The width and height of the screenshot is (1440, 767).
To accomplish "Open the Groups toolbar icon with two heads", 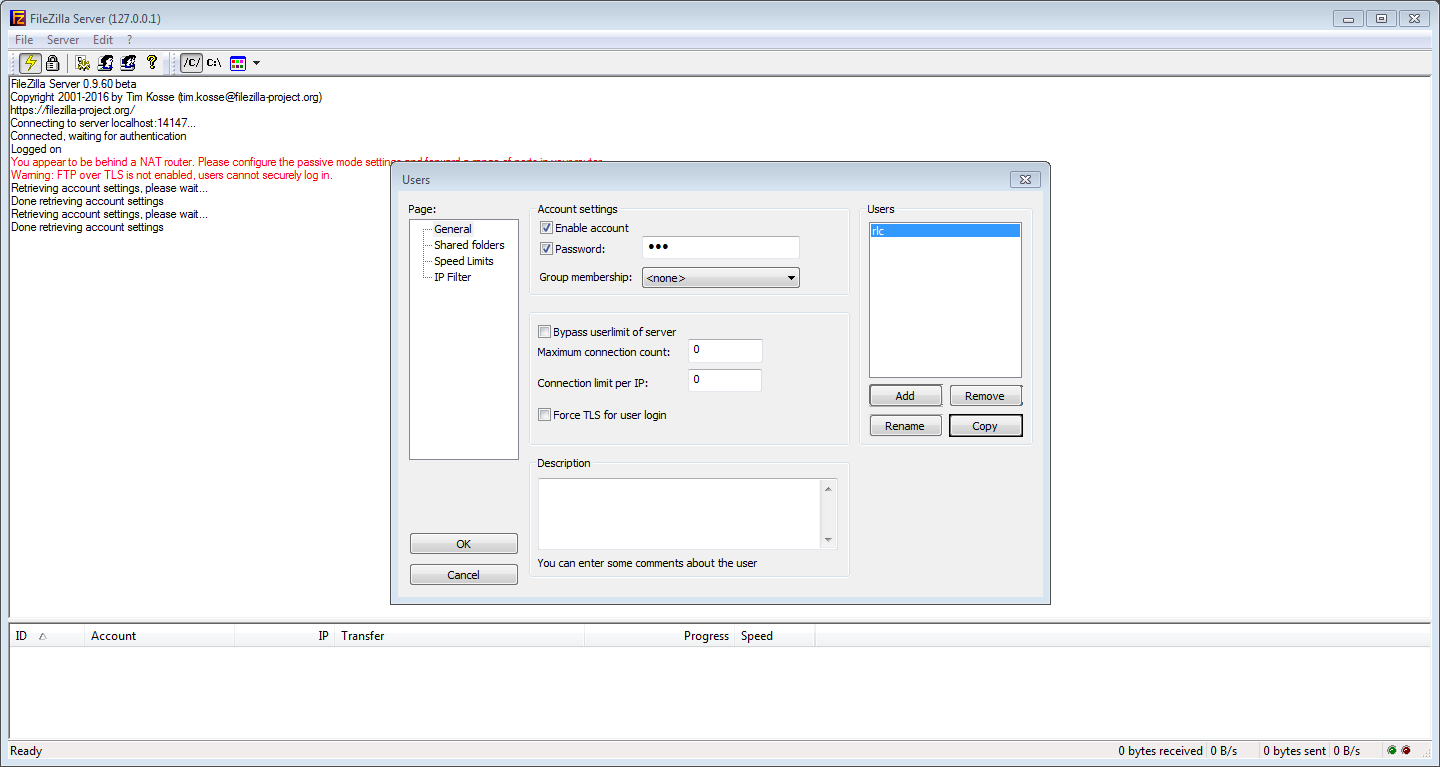I will pos(128,62).
